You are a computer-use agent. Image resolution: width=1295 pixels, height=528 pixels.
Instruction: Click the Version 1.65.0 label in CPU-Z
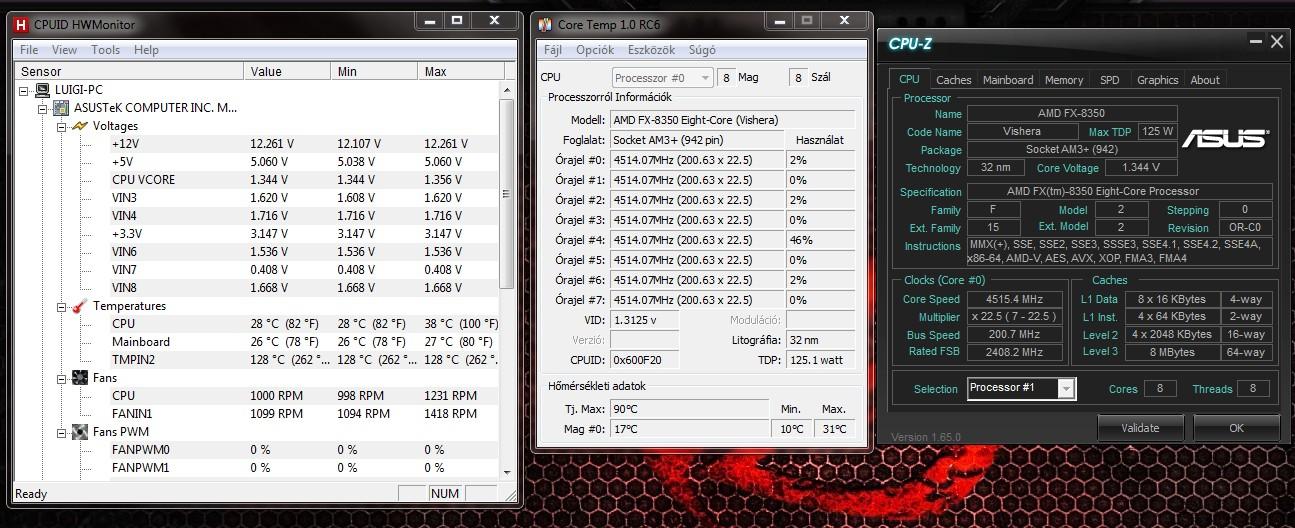[925, 437]
